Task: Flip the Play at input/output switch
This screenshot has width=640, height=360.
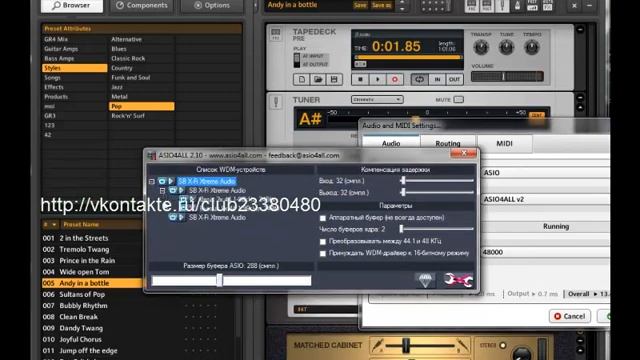Action: pos(297,60)
